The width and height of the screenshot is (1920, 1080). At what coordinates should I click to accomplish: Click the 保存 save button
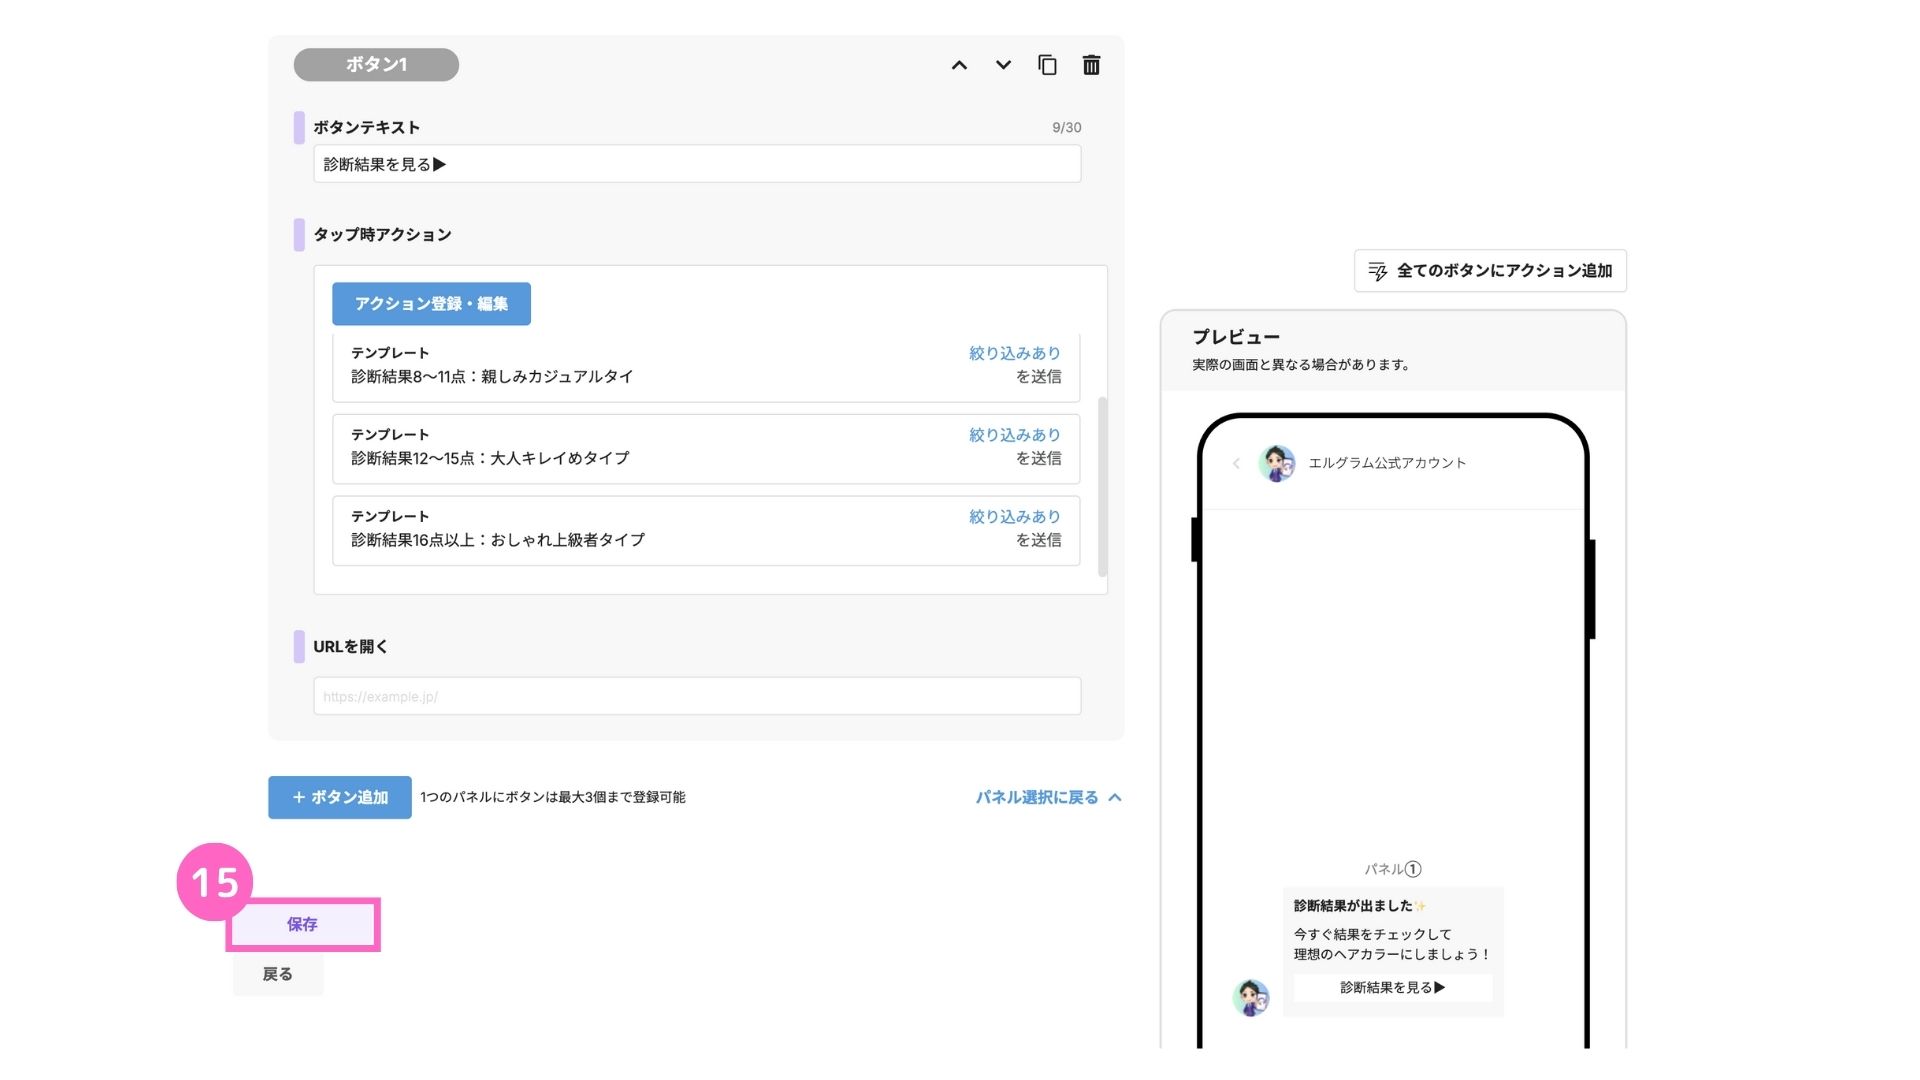tap(302, 924)
